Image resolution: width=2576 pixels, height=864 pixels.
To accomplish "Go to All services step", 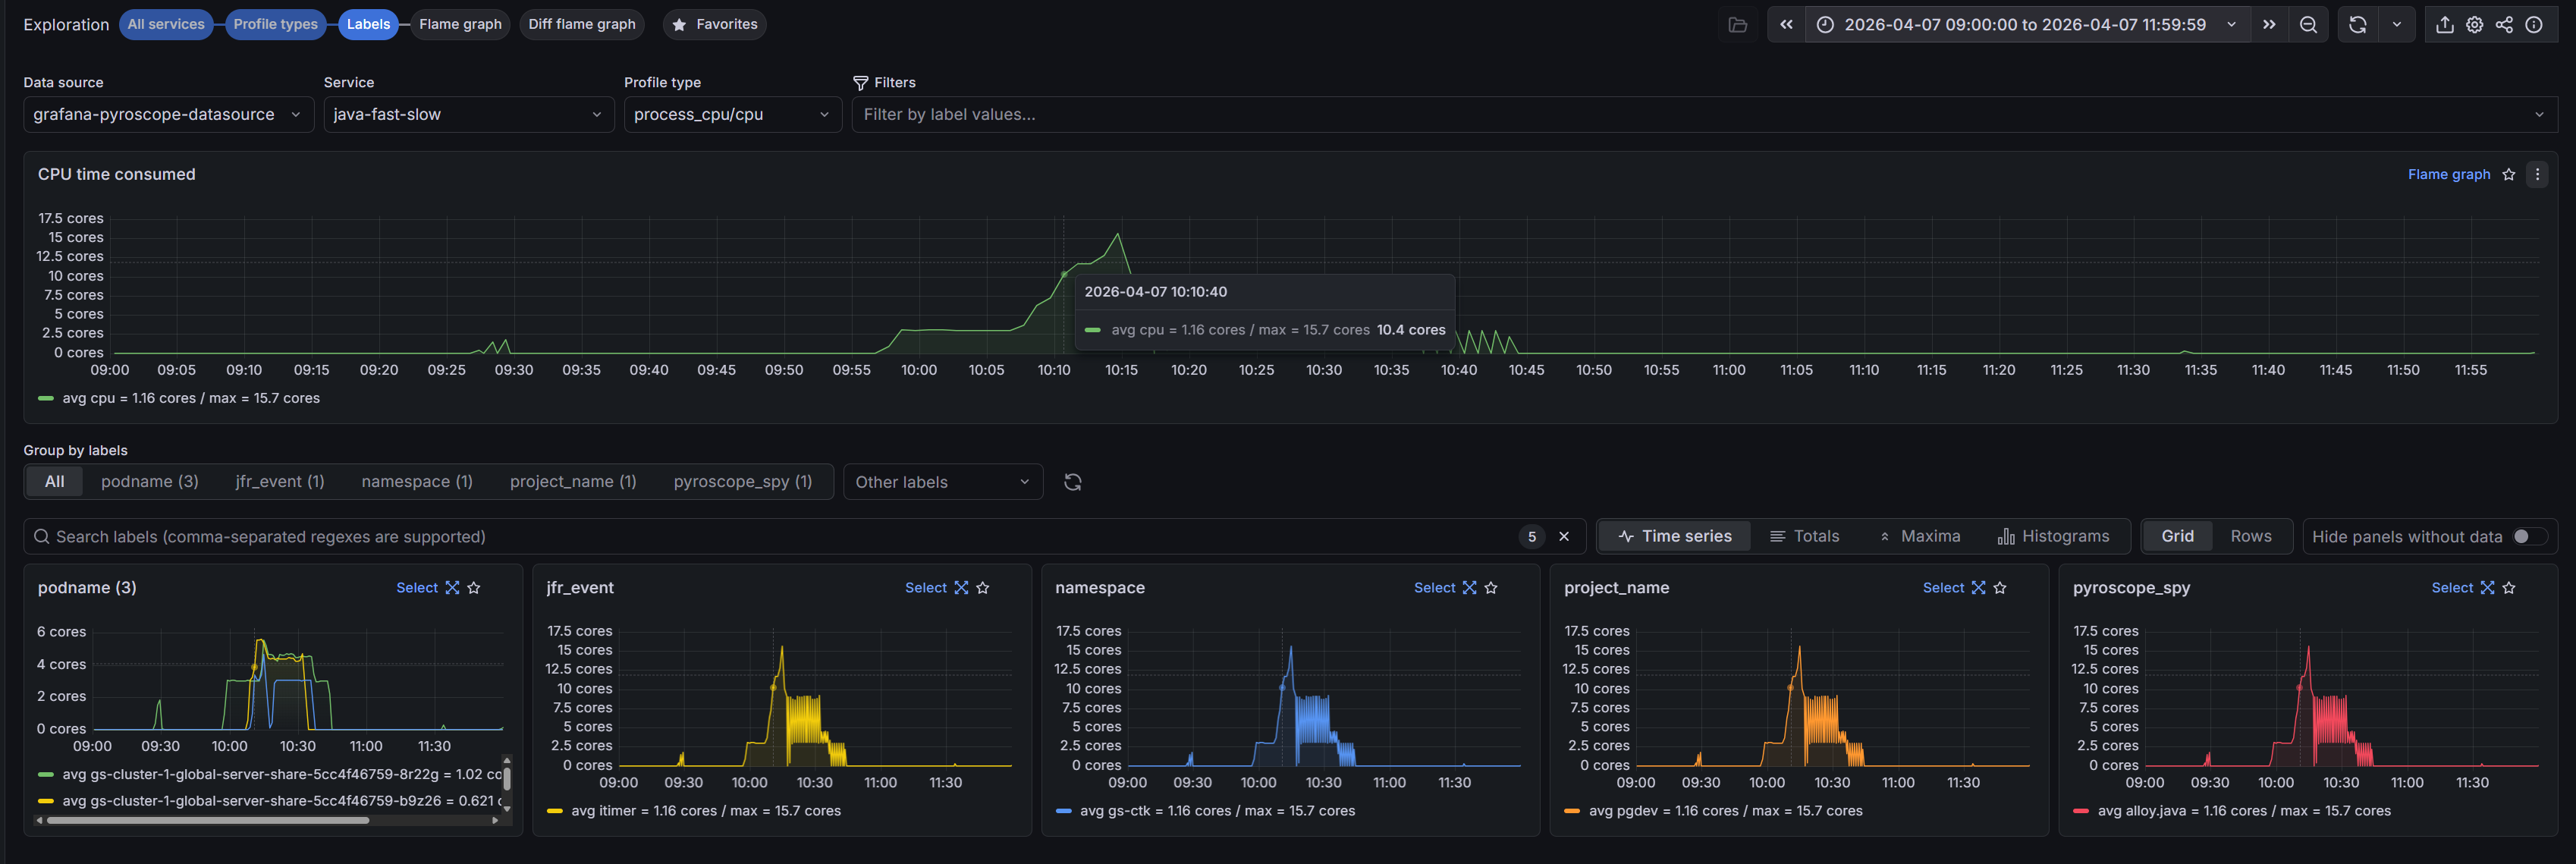I will click(166, 25).
